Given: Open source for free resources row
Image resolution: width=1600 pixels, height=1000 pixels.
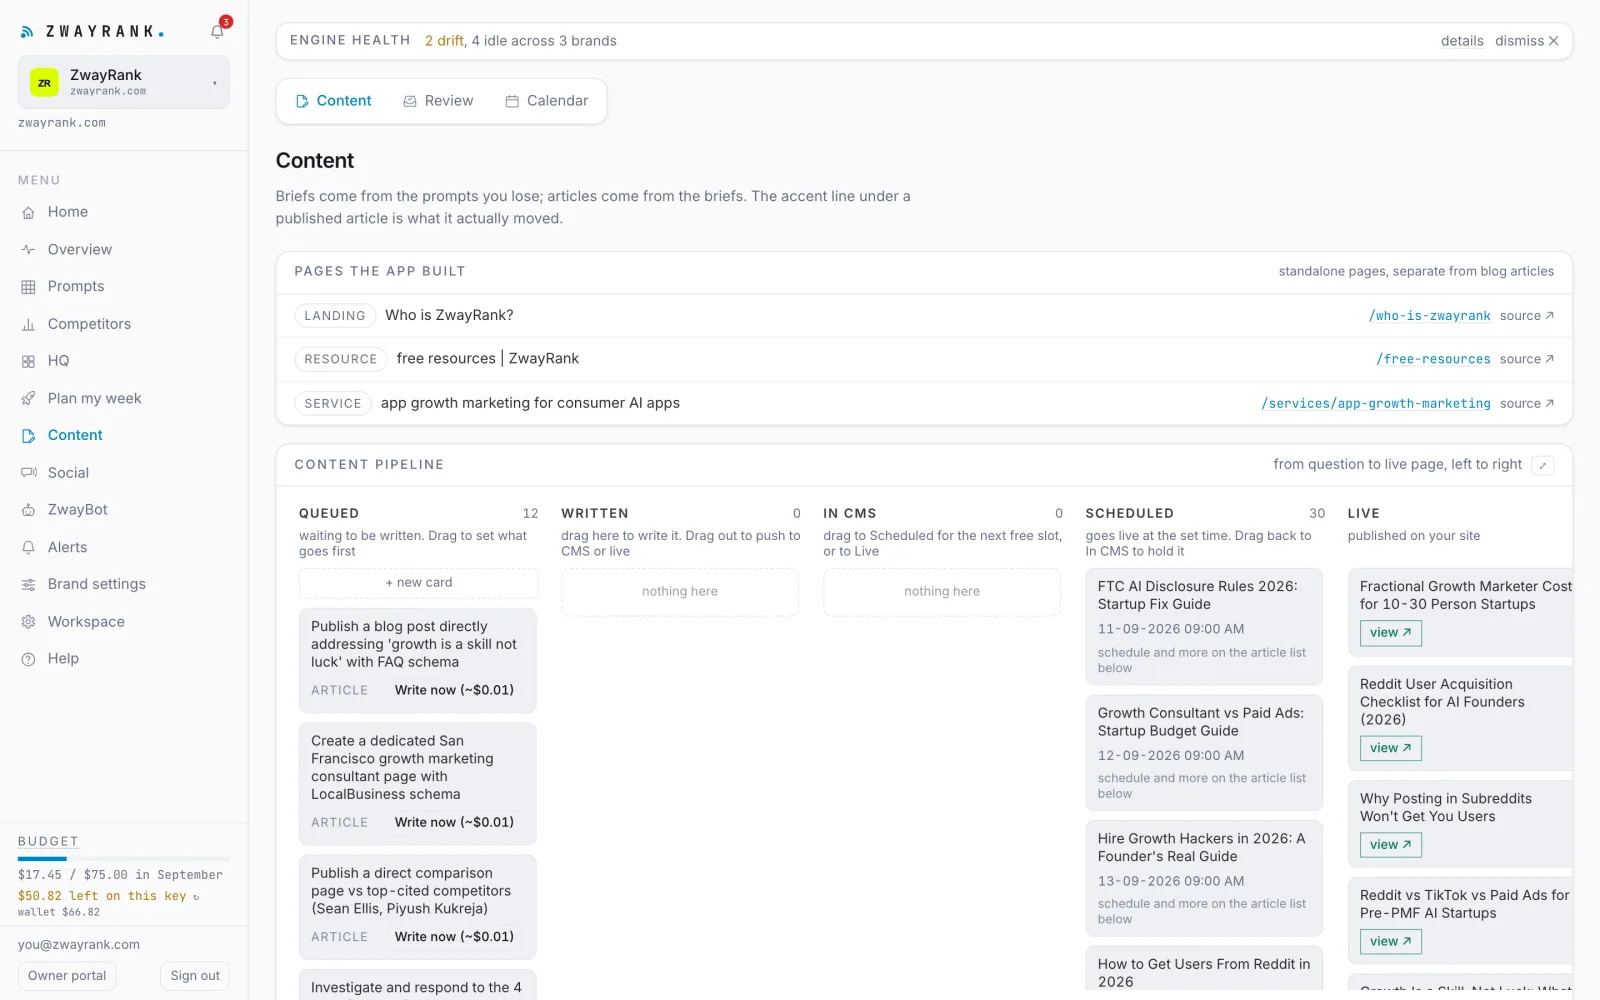Looking at the screenshot, I should (x=1527, y=359).
